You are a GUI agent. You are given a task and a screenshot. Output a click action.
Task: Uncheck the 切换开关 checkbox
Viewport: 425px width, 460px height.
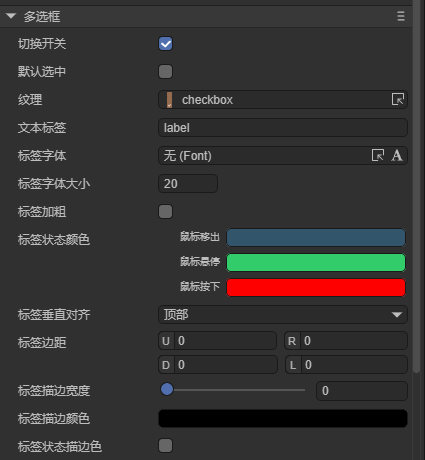(x=165, y=44)
